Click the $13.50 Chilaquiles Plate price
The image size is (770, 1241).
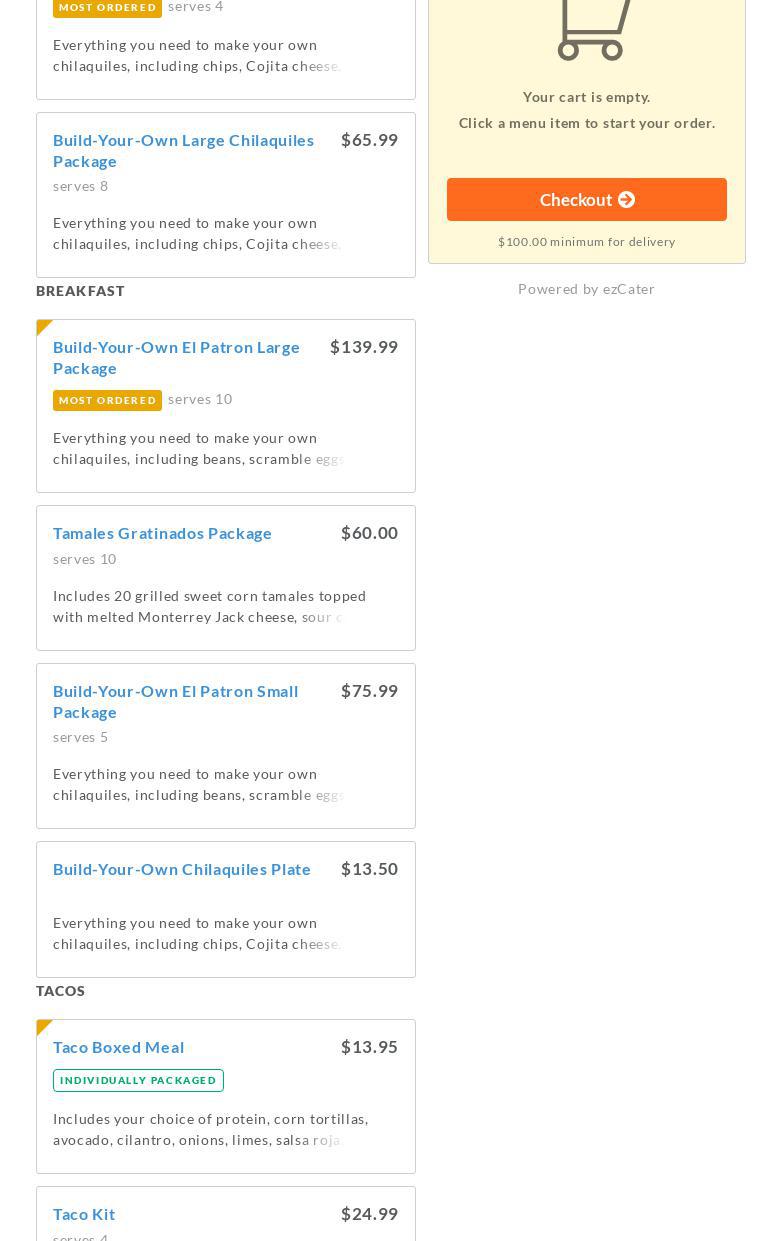click(369, 869)
